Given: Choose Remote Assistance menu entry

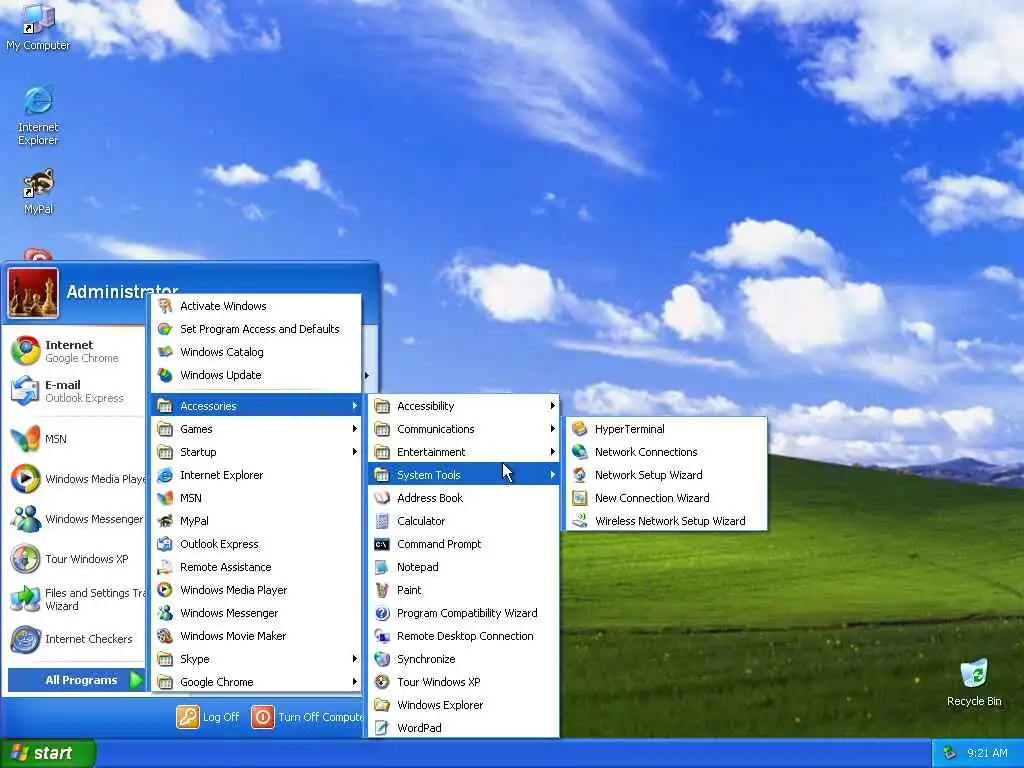Looking at the screenshot, I should [x=257, y=567].
